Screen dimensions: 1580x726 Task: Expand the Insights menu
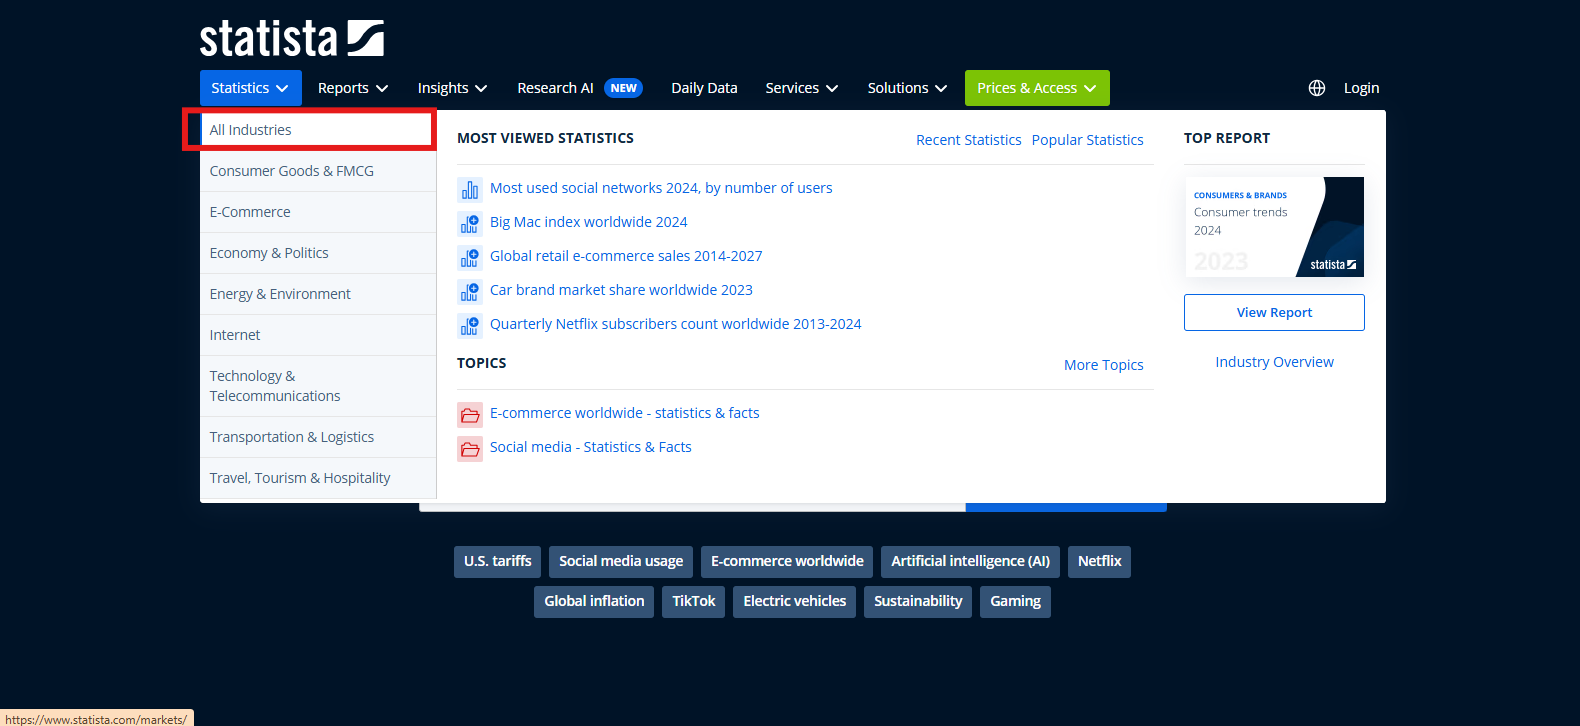pos(452,88)
